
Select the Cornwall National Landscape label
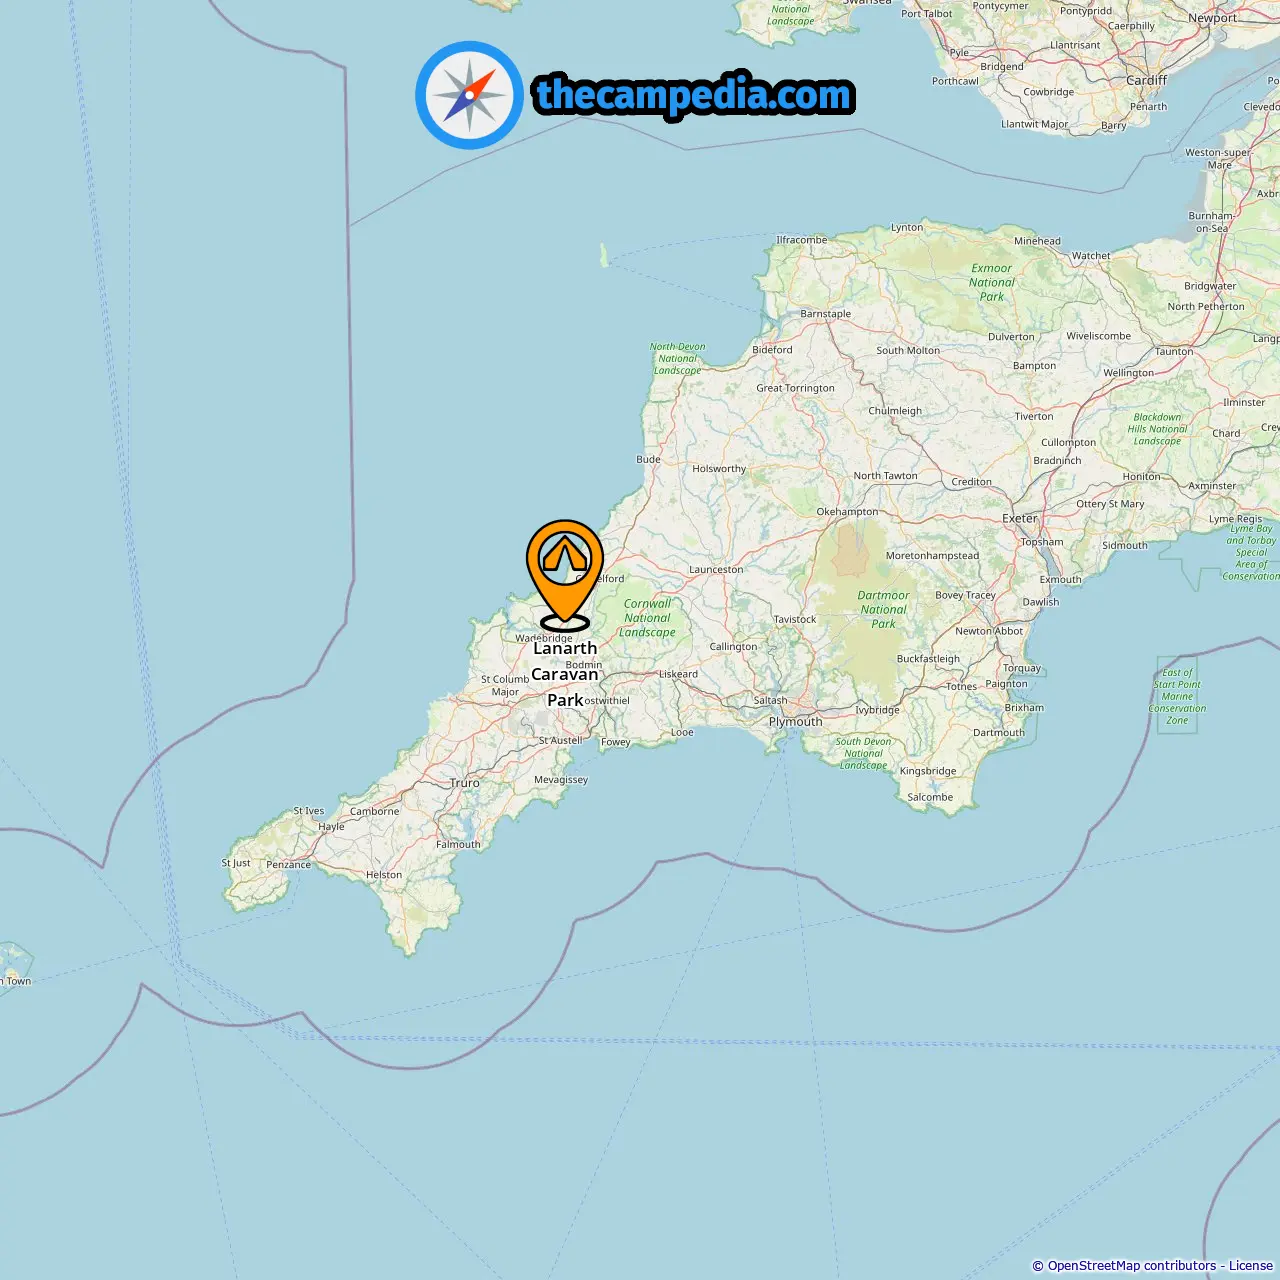point(647,618)
